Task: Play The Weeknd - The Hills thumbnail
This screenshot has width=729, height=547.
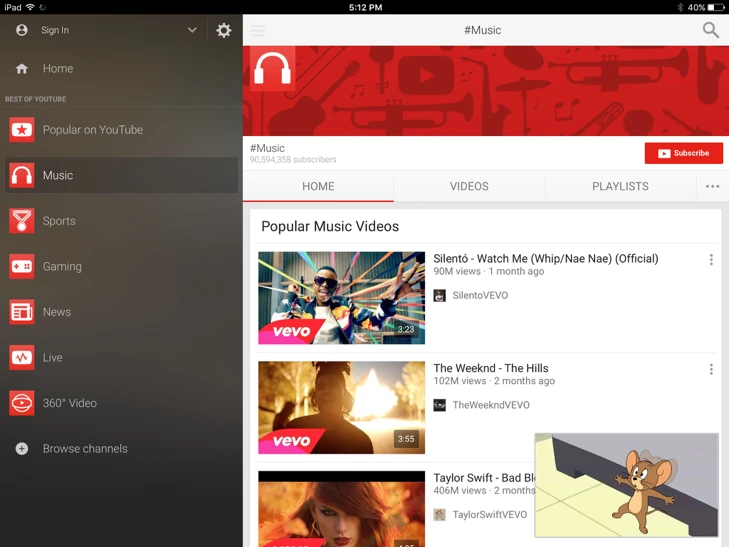Action: pos(341,408)
